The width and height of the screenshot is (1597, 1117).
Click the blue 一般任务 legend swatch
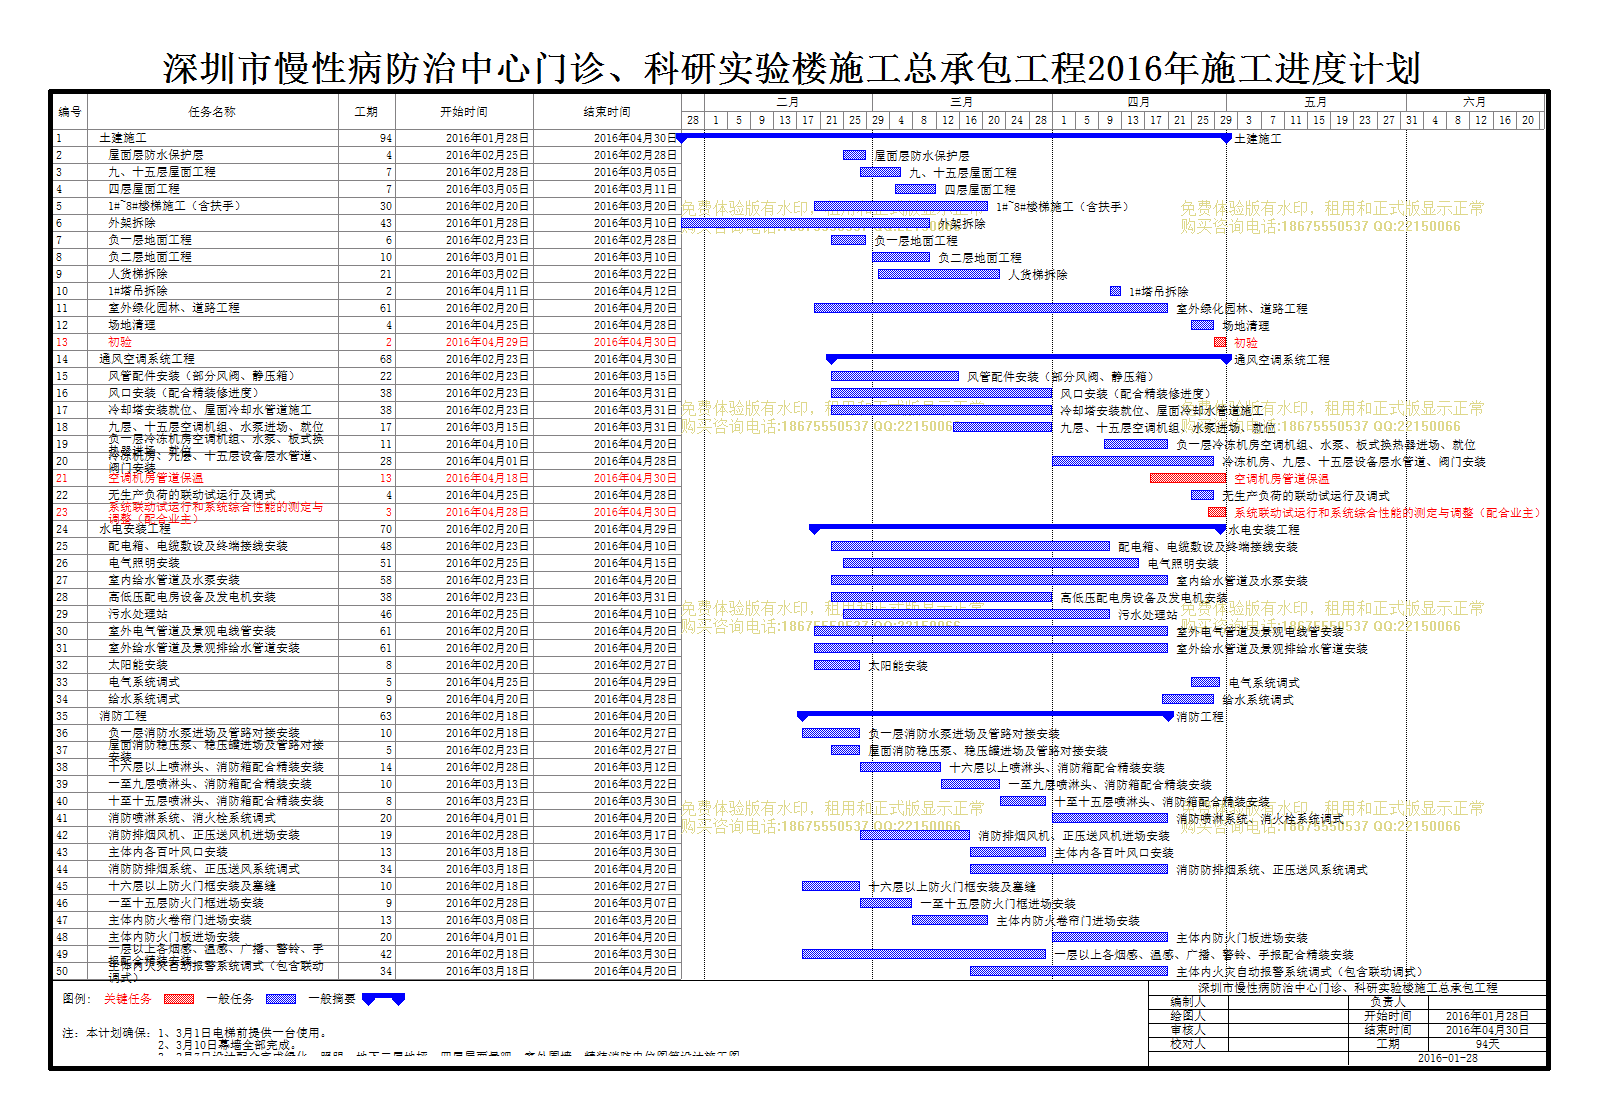point(280,998)
